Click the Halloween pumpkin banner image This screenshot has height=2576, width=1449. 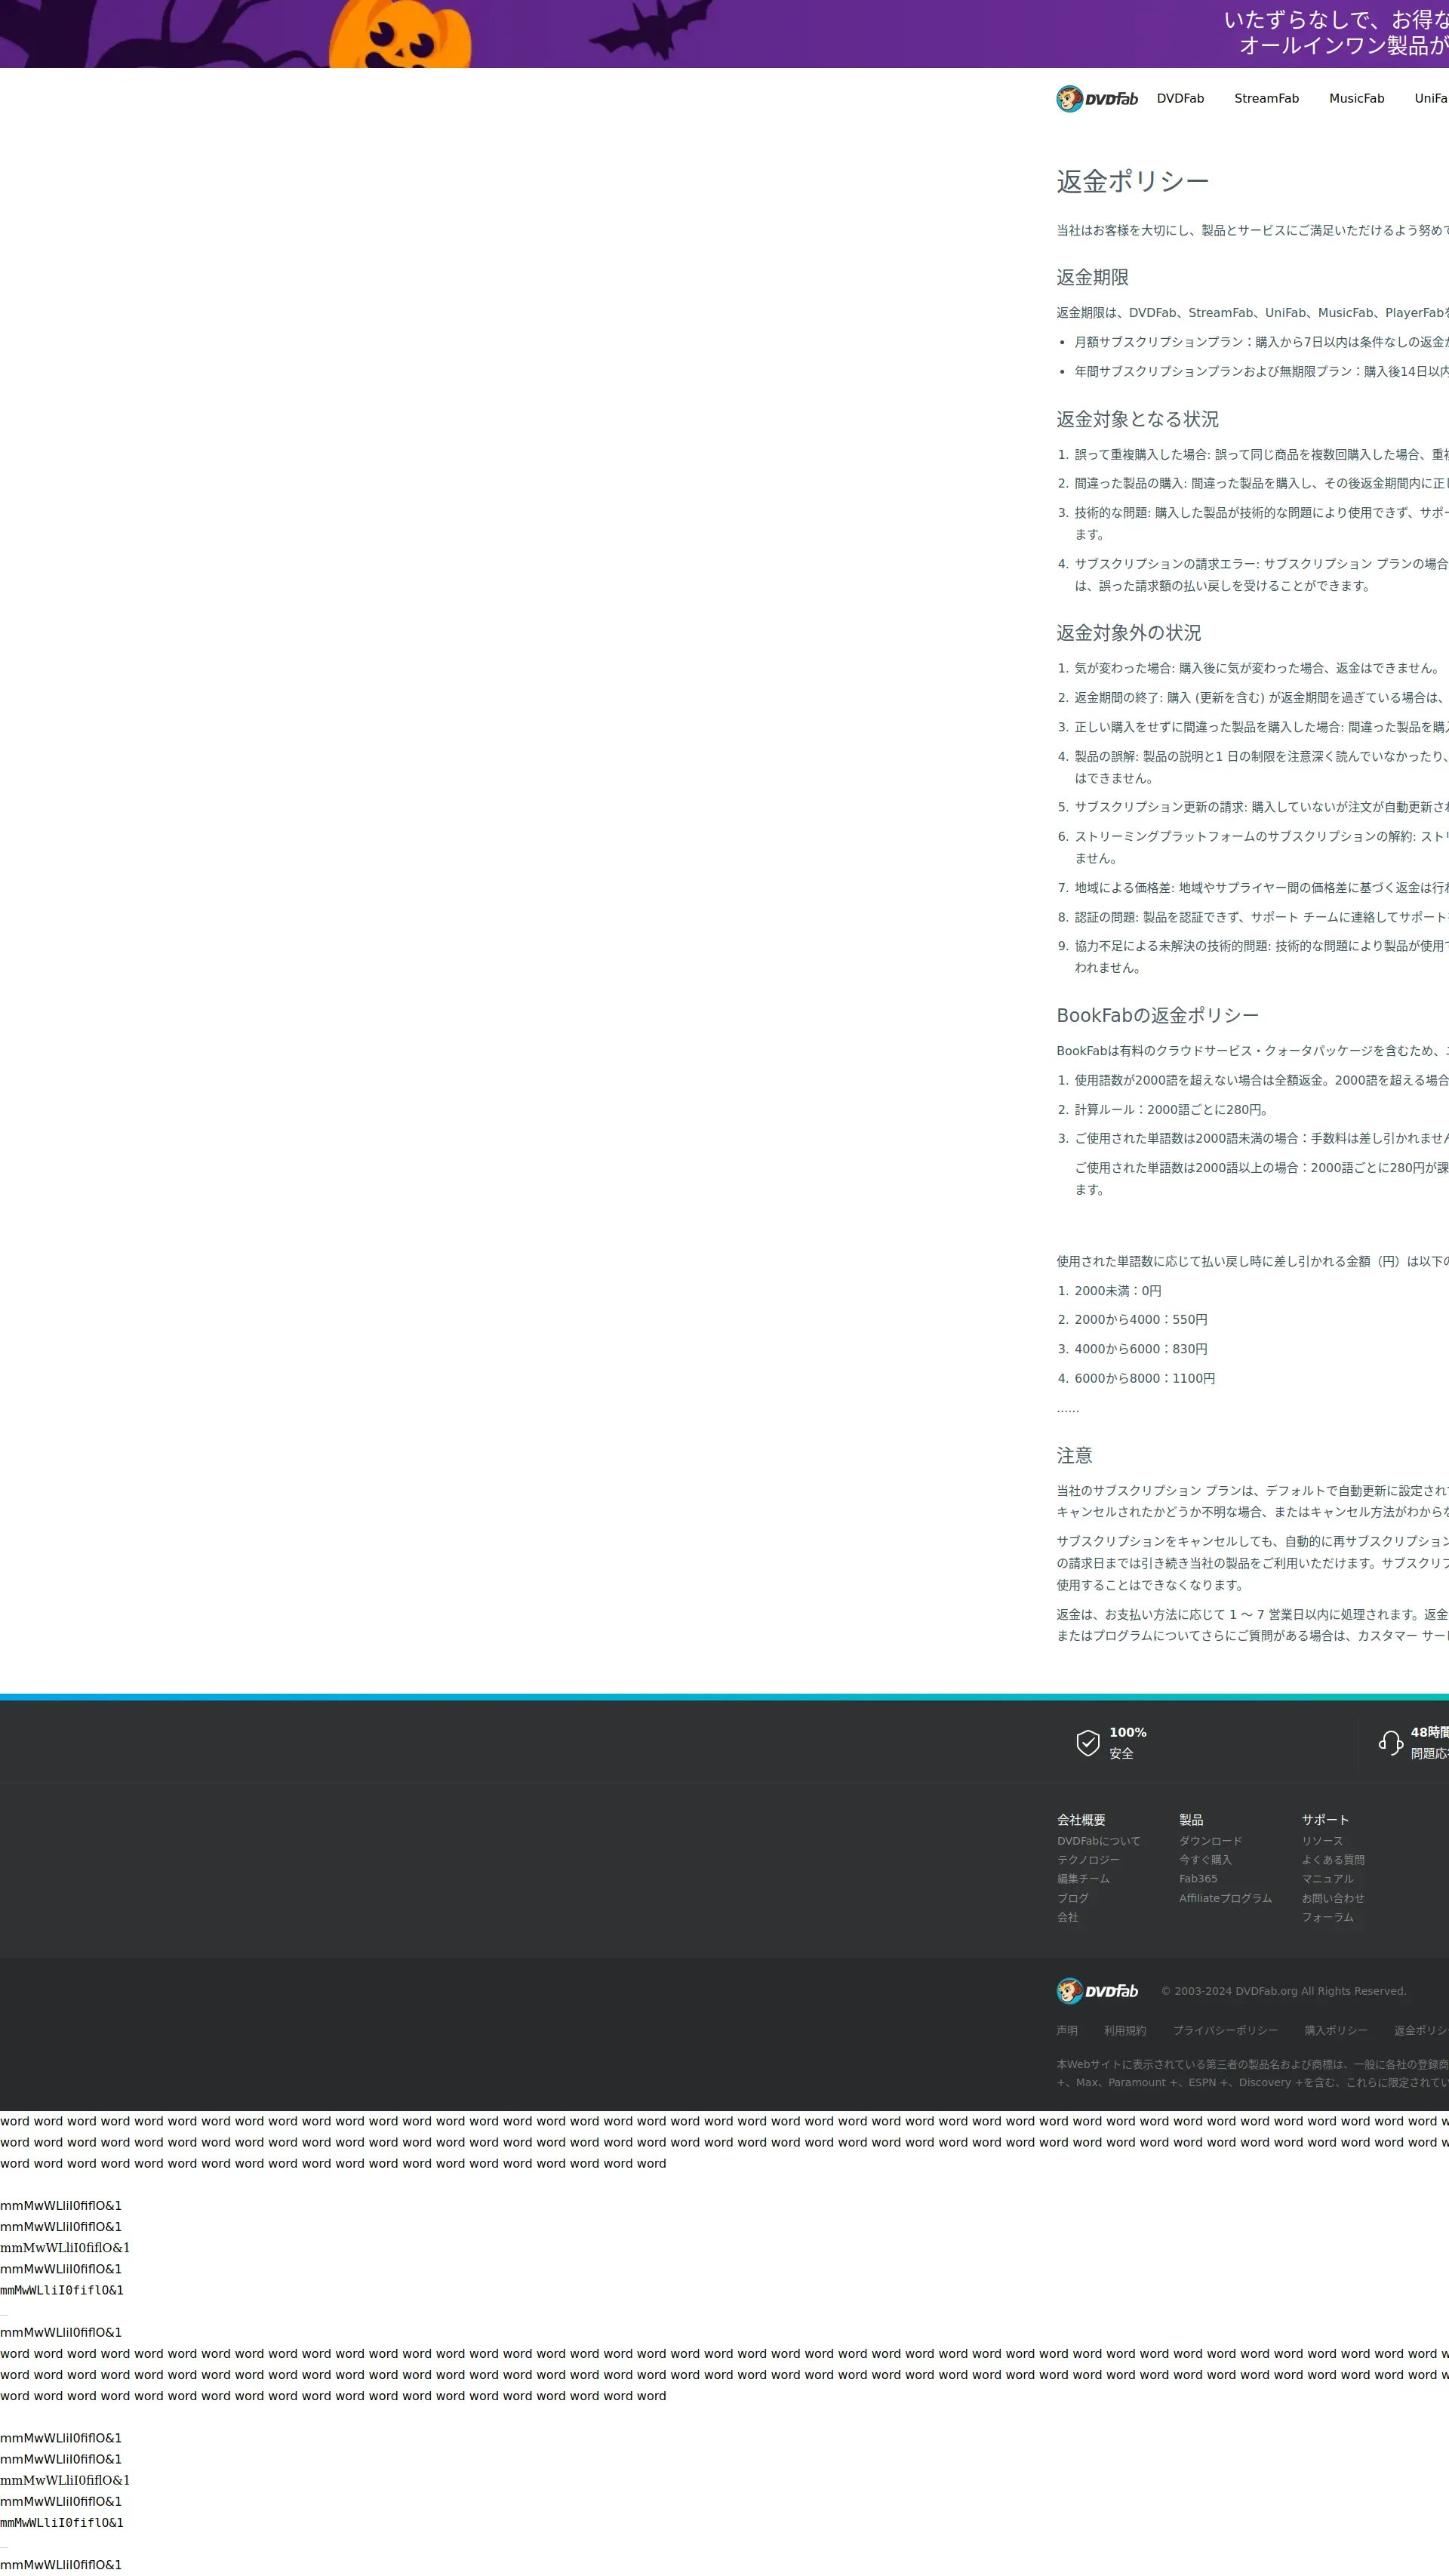pos(400,35)
